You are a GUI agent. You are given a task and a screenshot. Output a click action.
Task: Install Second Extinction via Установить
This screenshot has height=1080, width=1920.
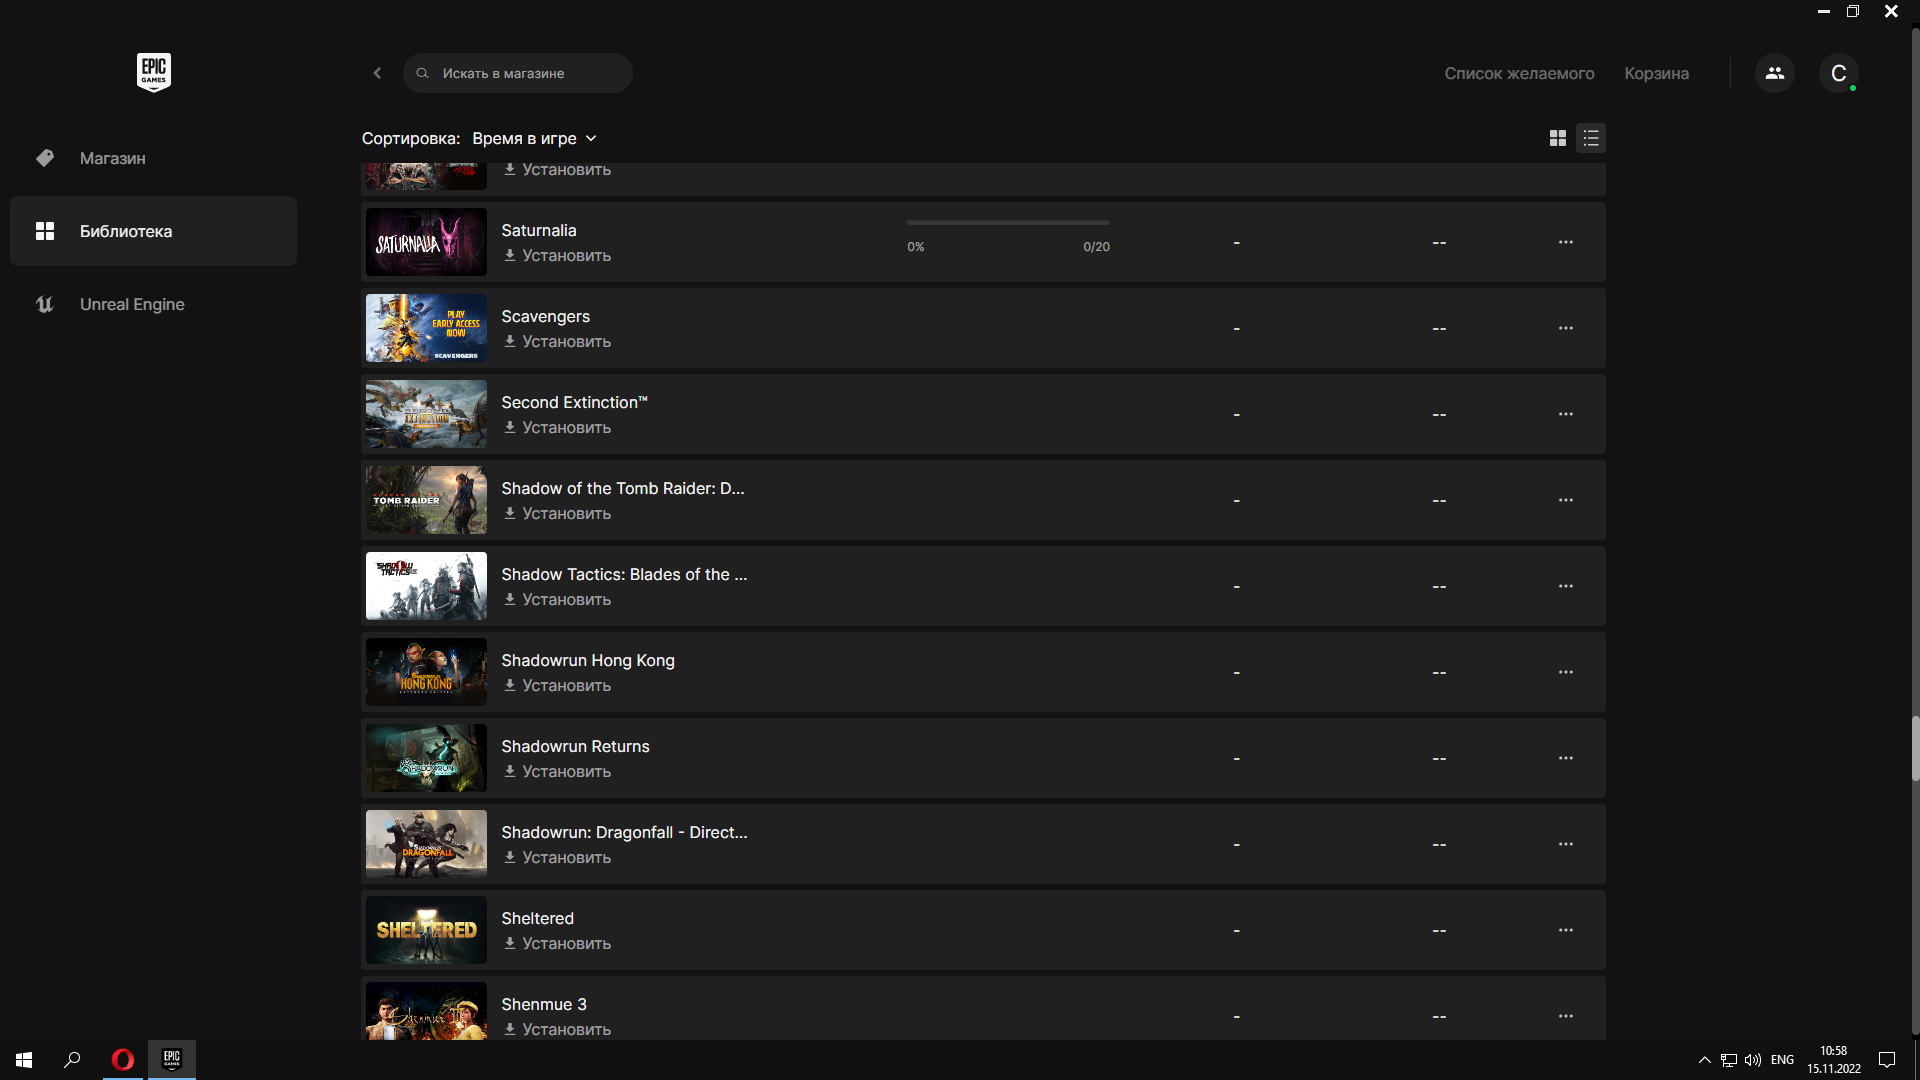[x=557, y=428]
